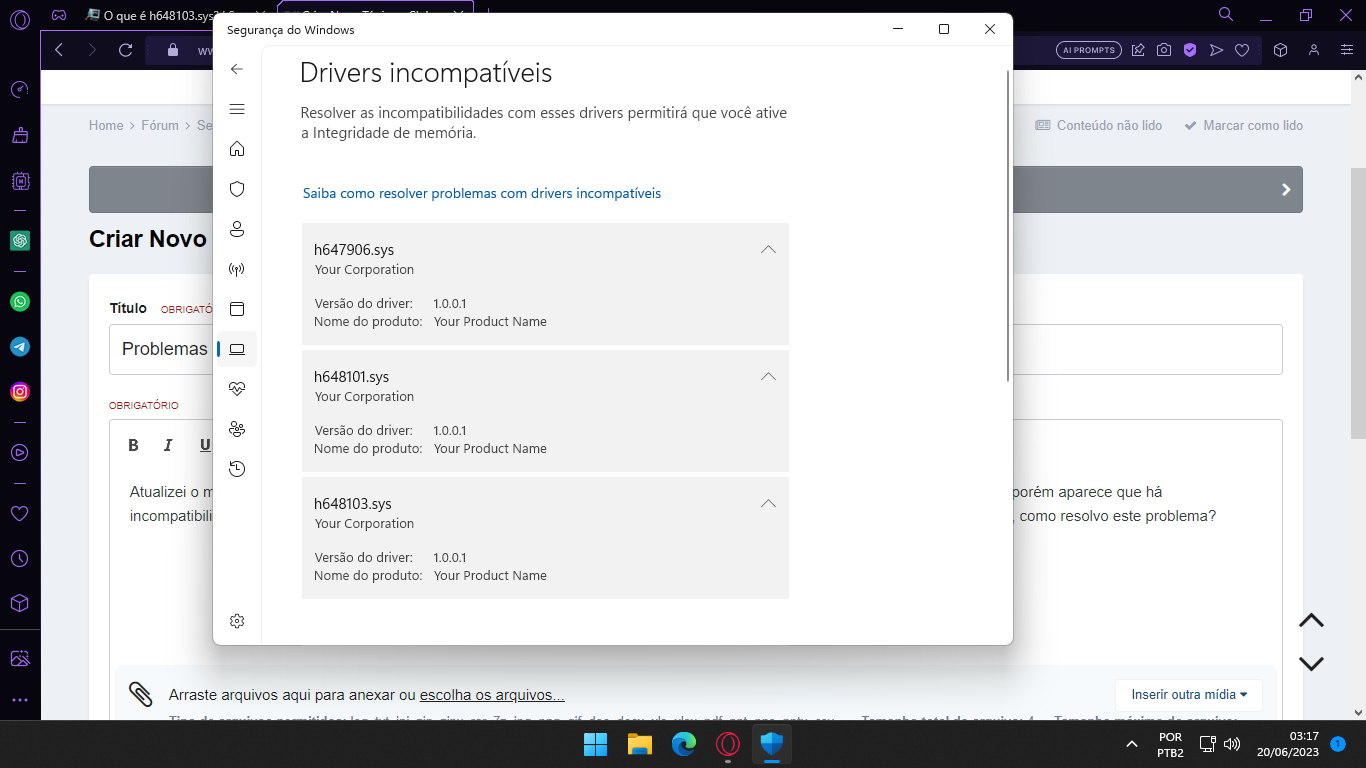Click the forum Título input field

[x=695, y=349]
